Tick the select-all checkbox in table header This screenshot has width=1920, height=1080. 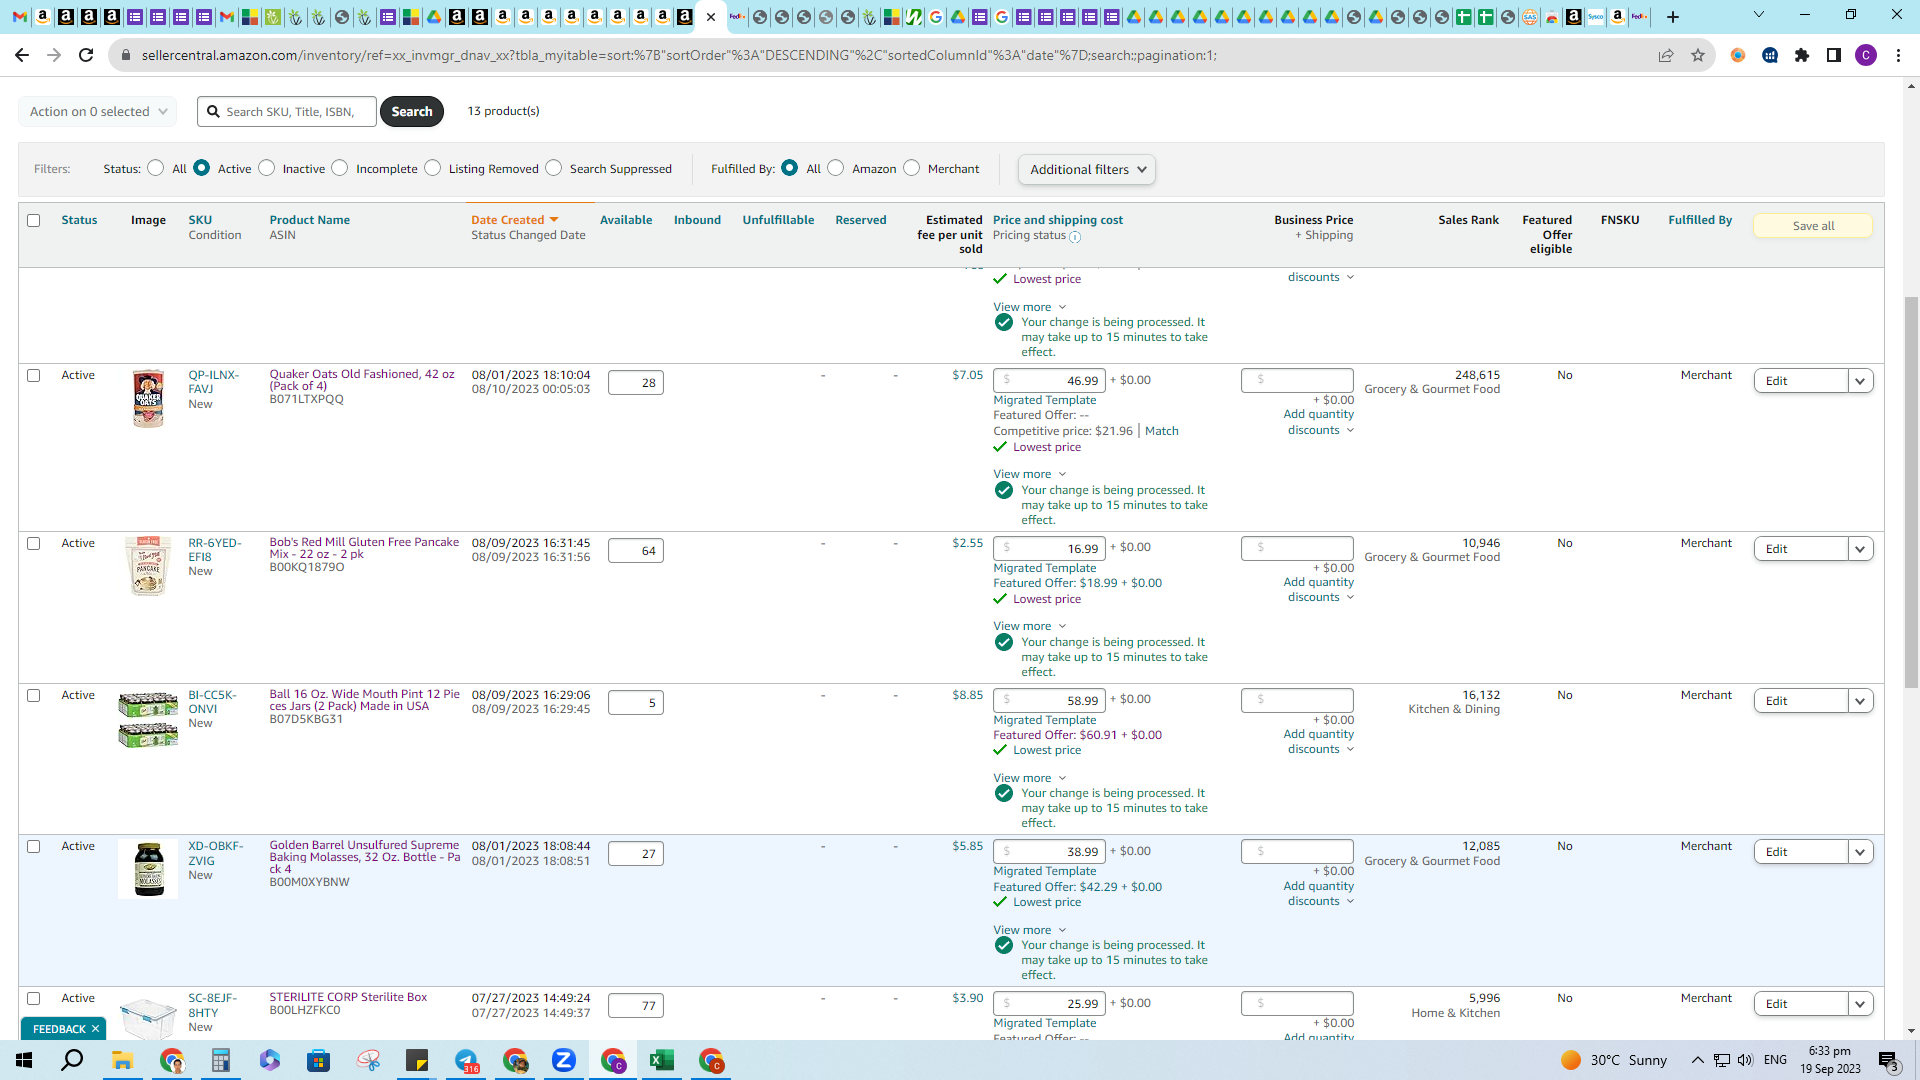point(34,220)
